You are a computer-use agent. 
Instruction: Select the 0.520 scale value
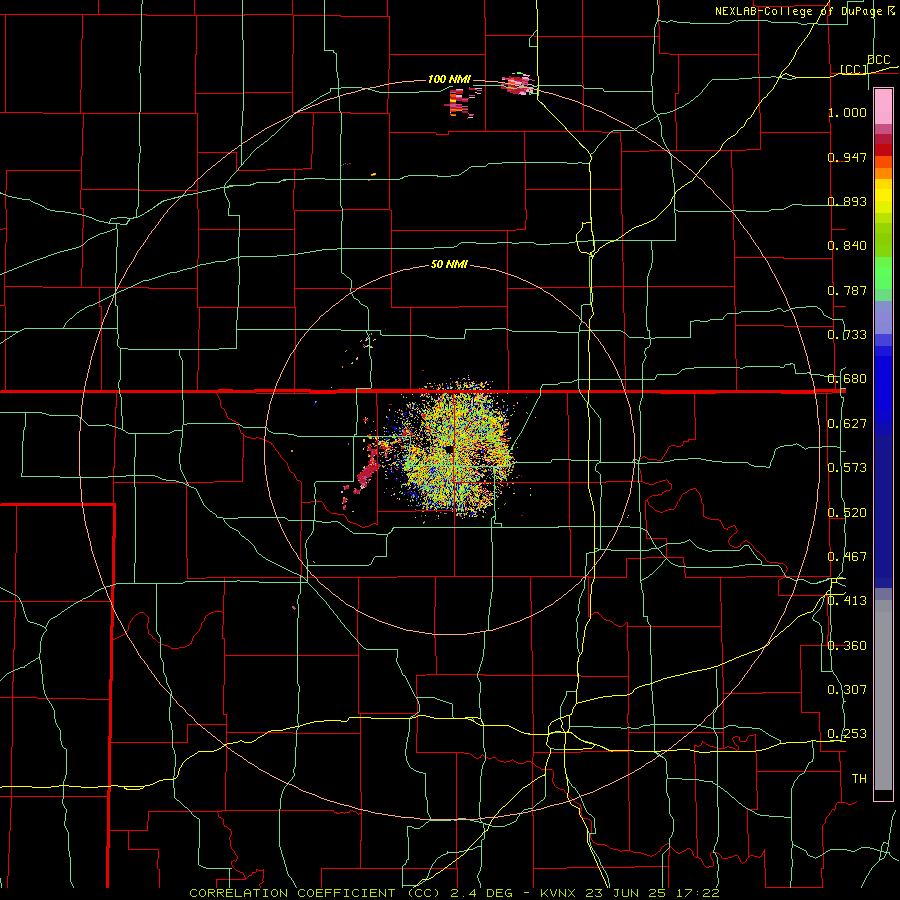click(847, 513)
